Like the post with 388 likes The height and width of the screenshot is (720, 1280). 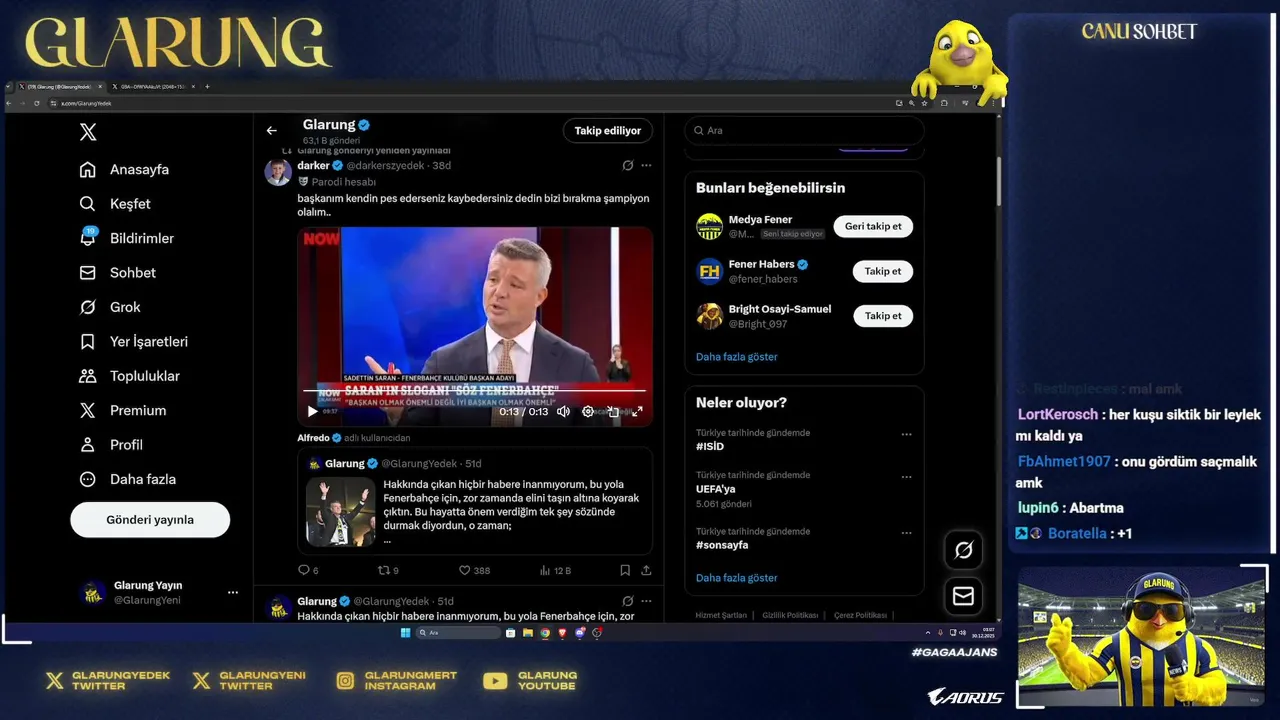coord(474,570)
